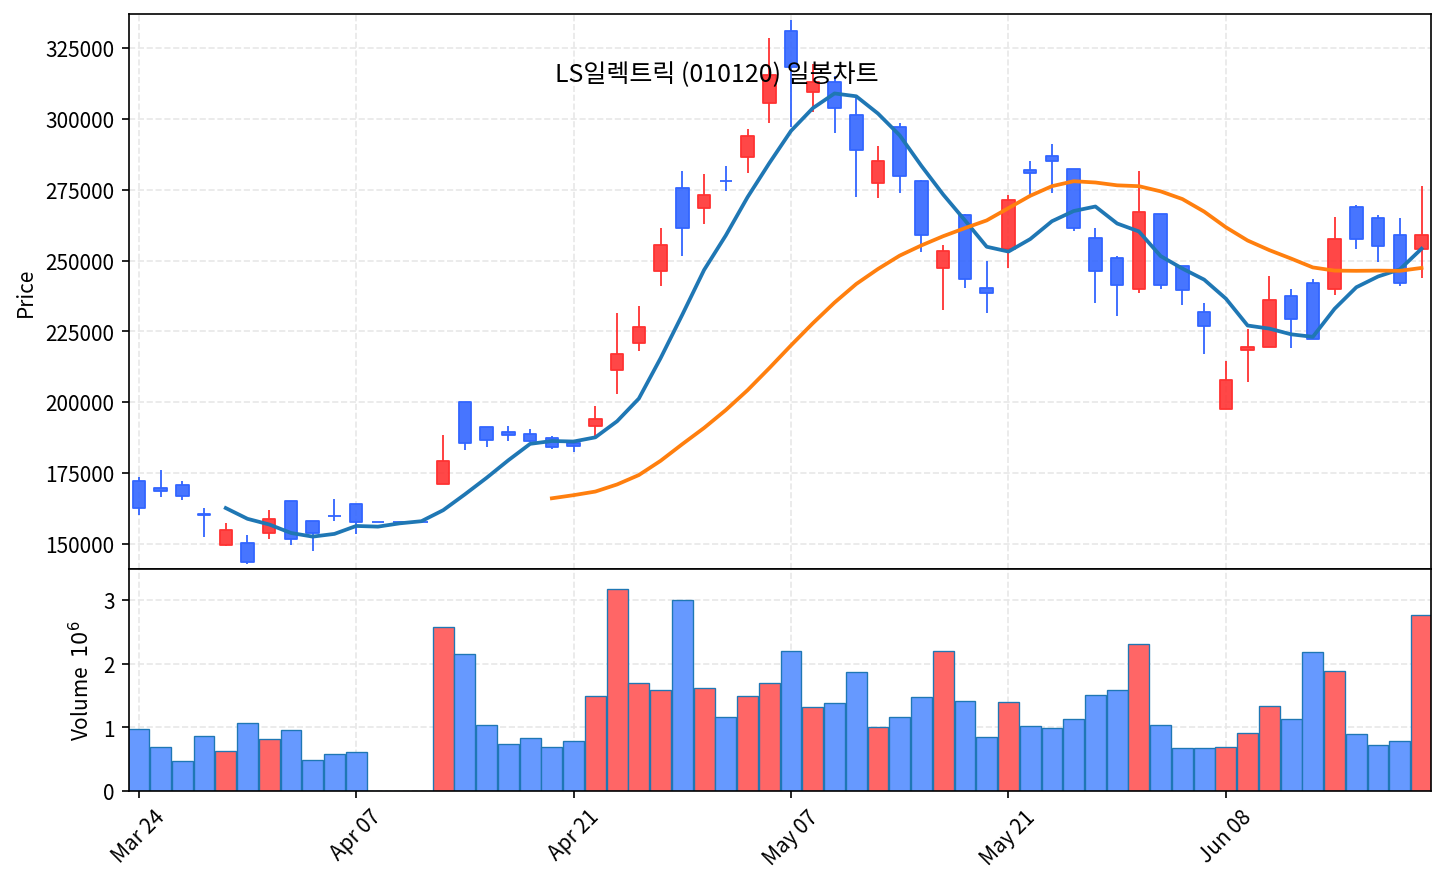Select the 325000 price axis label
This screenshot has height=884, width=1446.
tap(81, 49)
